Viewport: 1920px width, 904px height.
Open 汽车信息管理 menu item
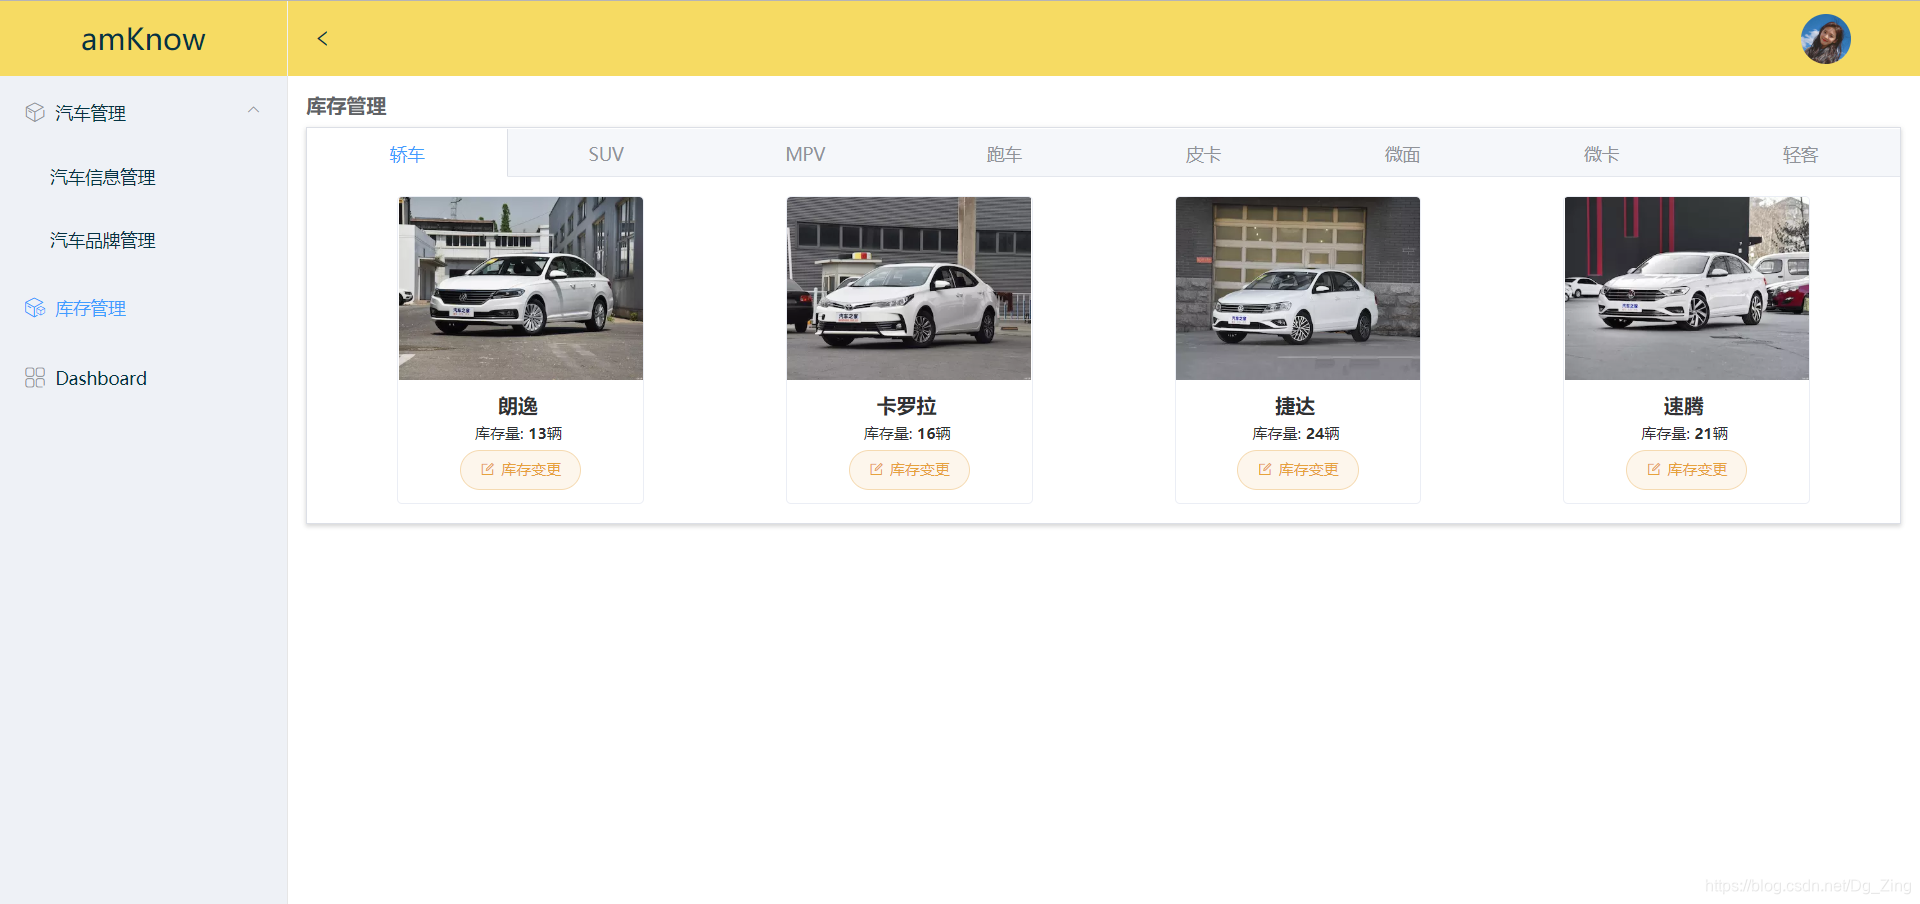click(103, 177)
